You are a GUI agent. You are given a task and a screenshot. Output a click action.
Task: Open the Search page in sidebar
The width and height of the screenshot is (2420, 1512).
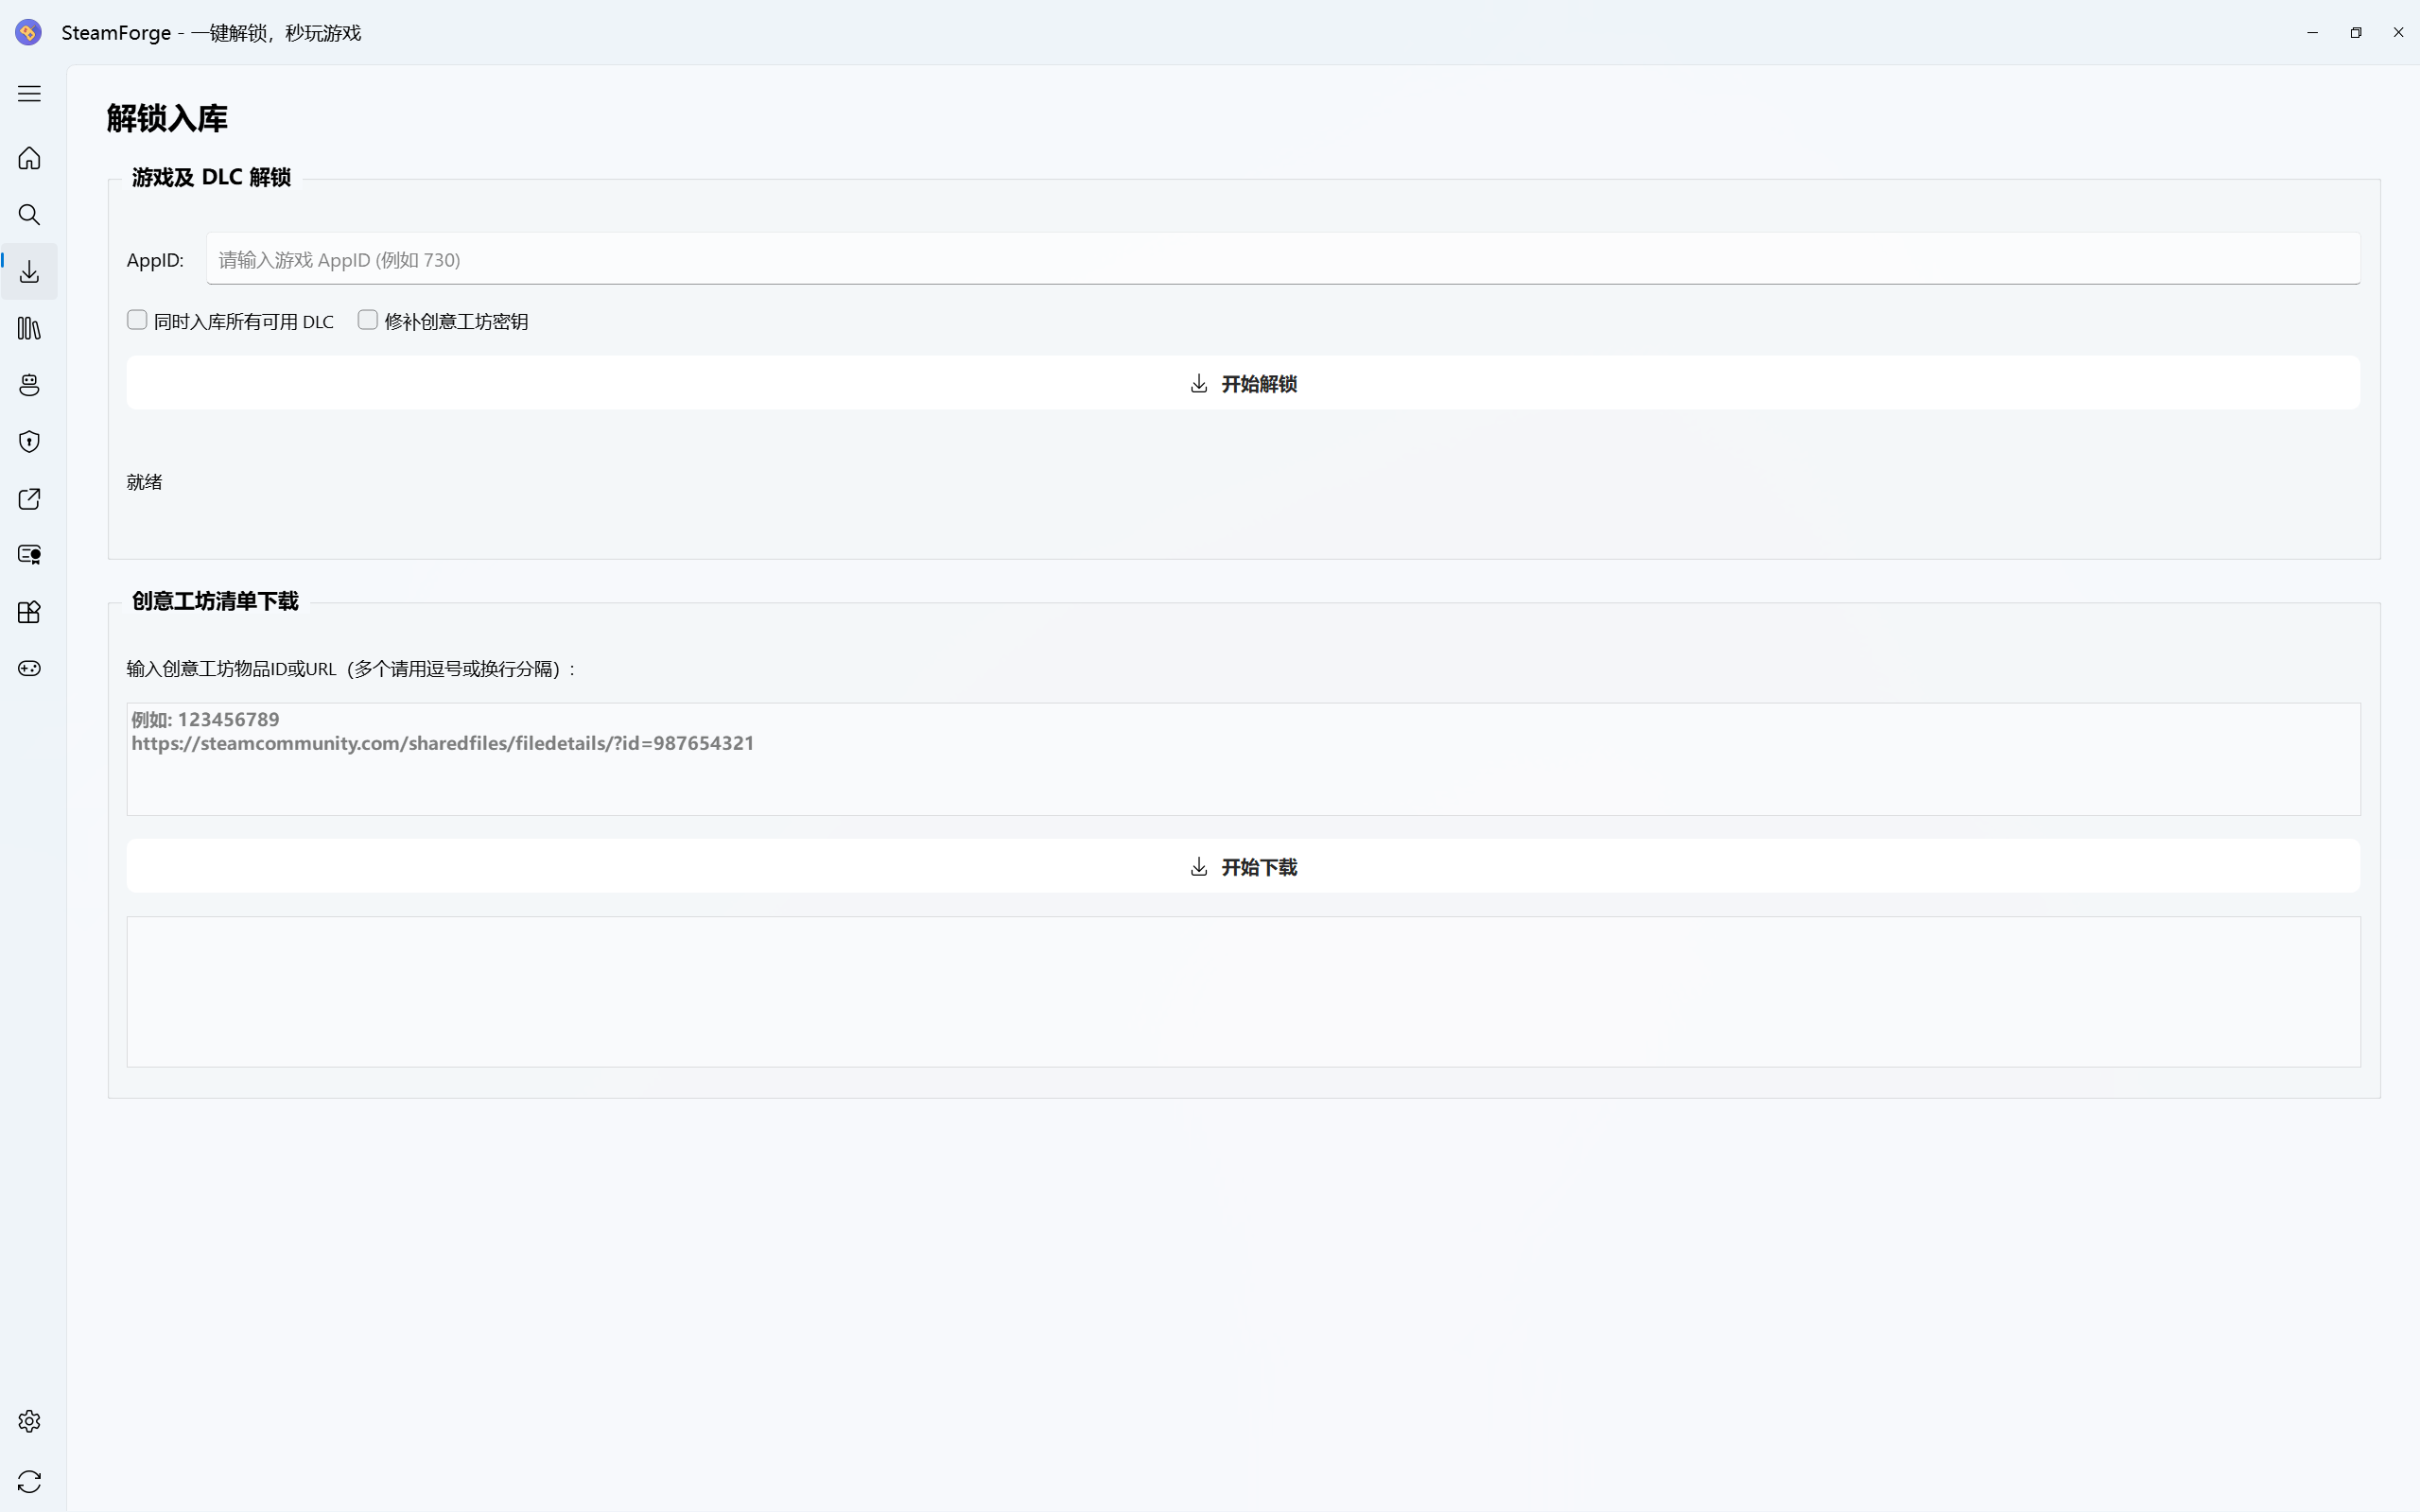(29, 215)
